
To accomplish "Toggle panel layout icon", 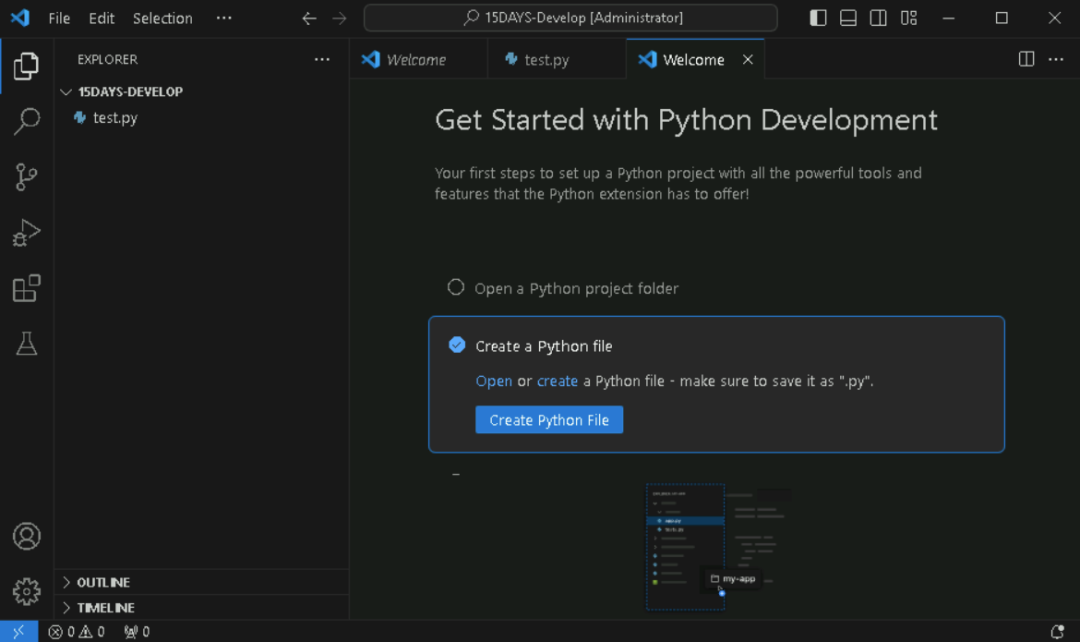I will point(848,18).
